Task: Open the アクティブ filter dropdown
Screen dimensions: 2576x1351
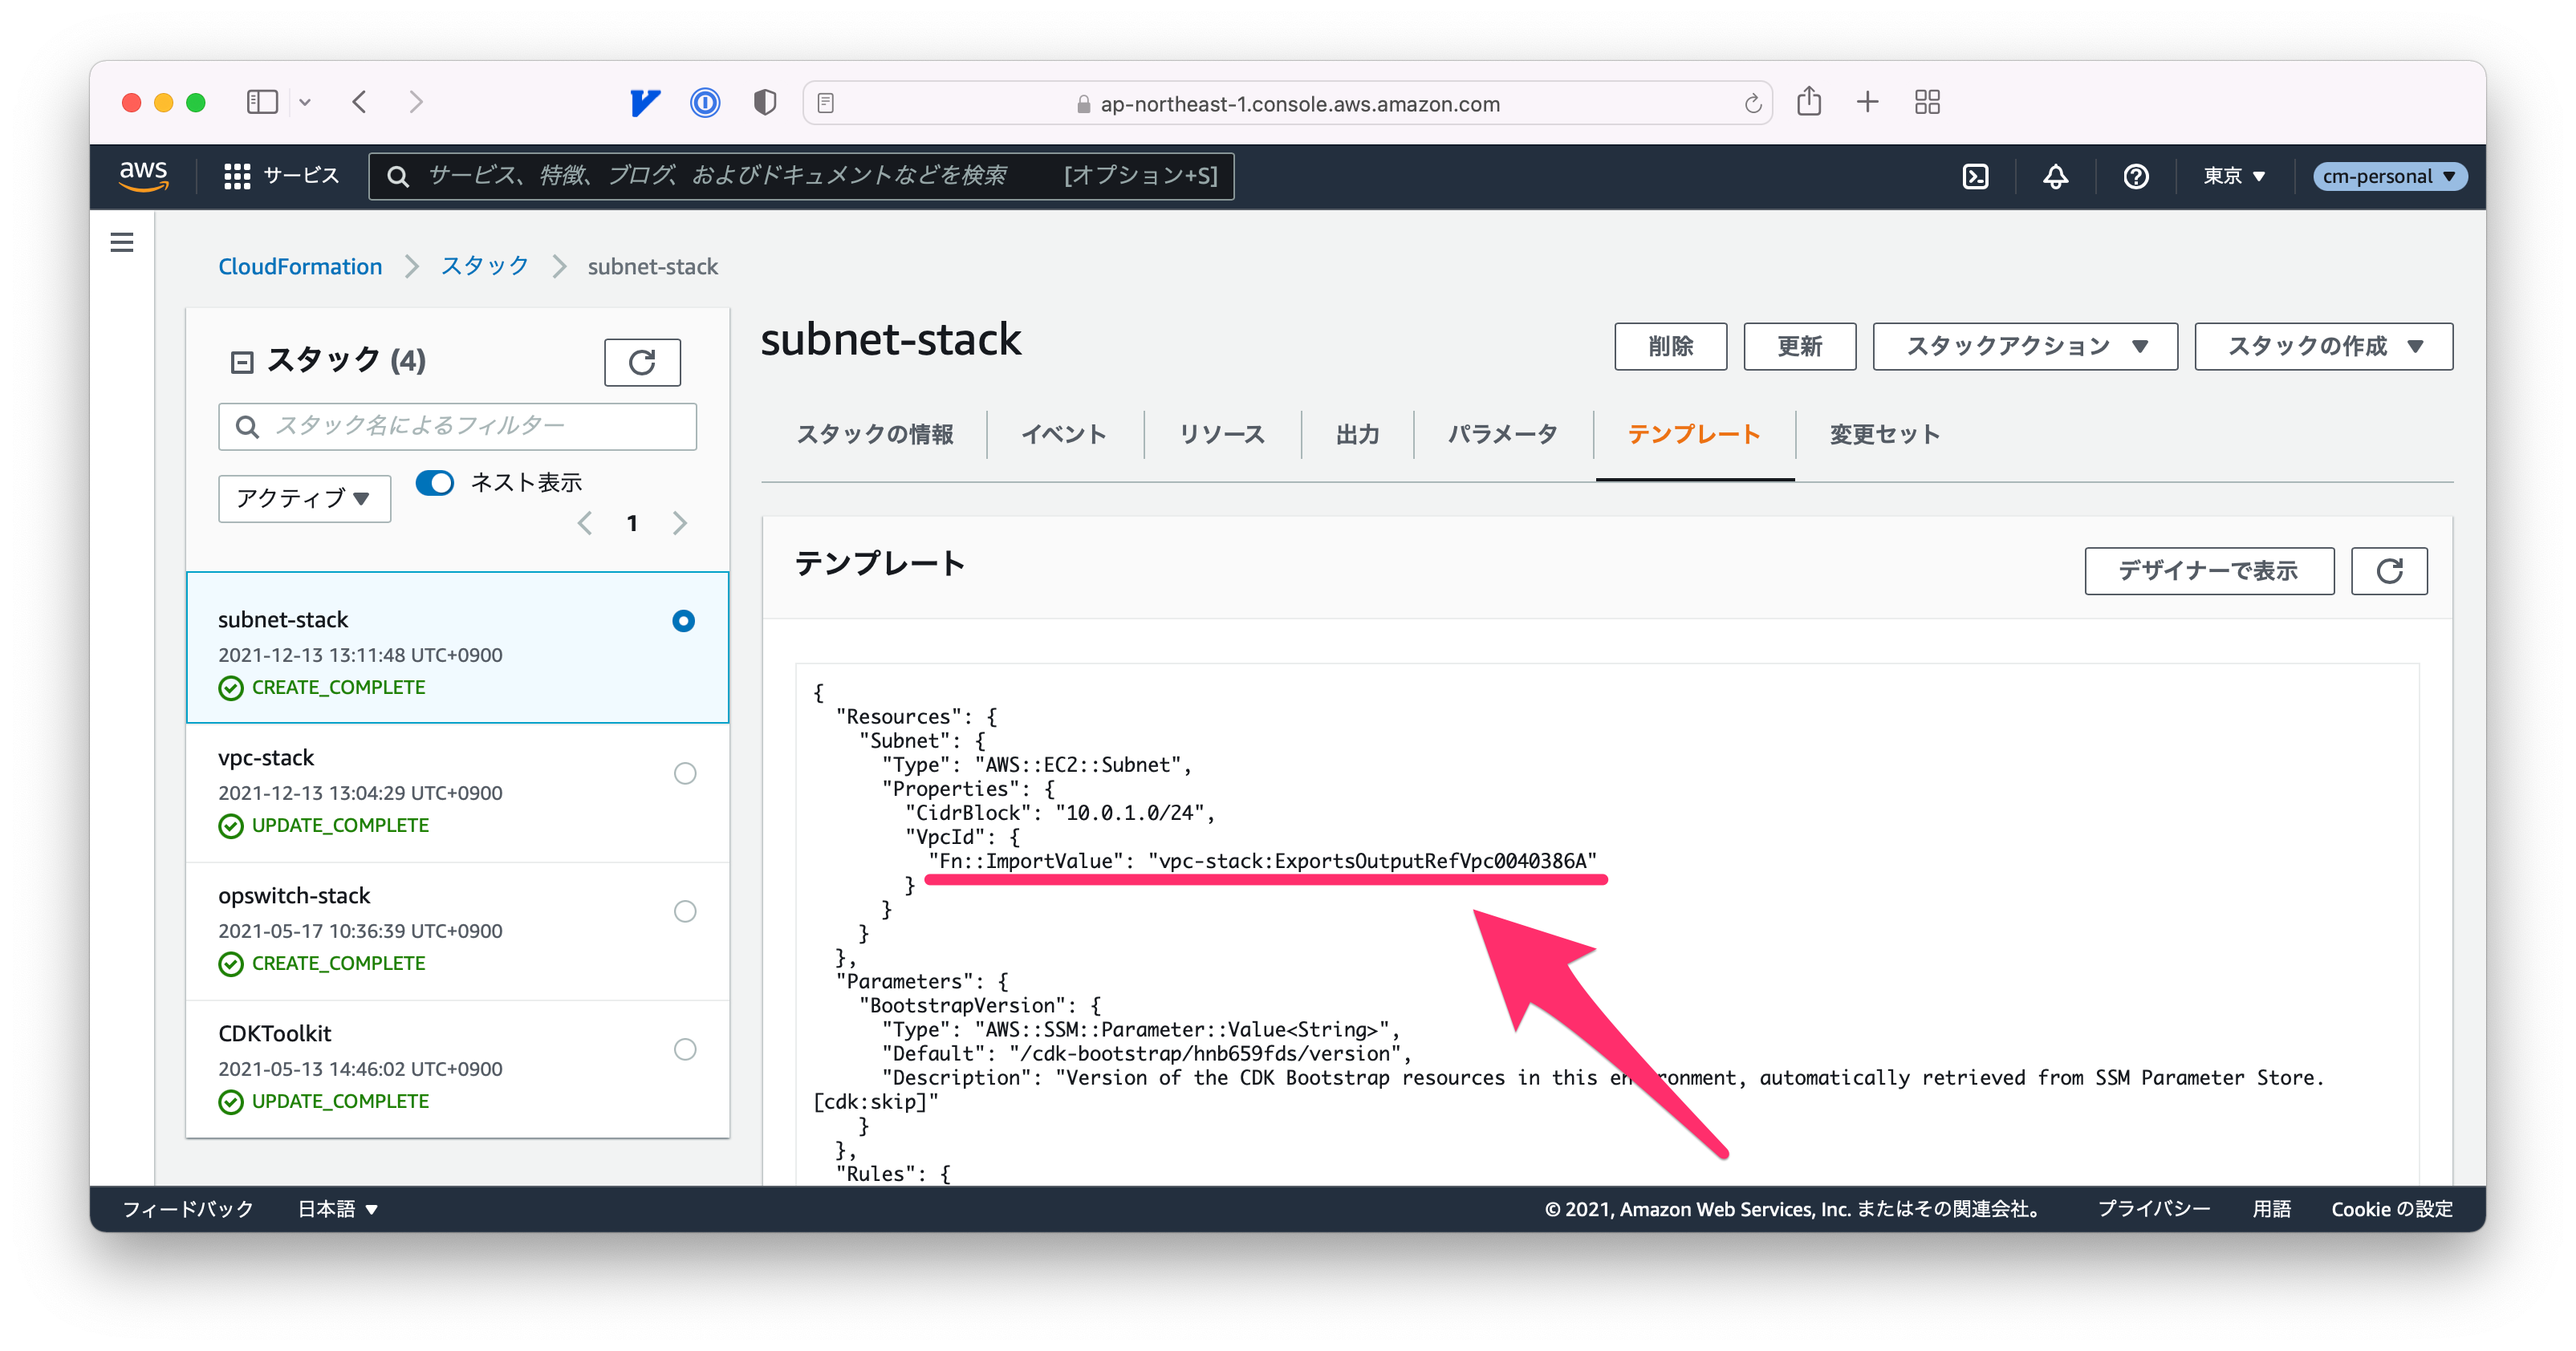Action: pyautogui.click(x=303, y=498)
